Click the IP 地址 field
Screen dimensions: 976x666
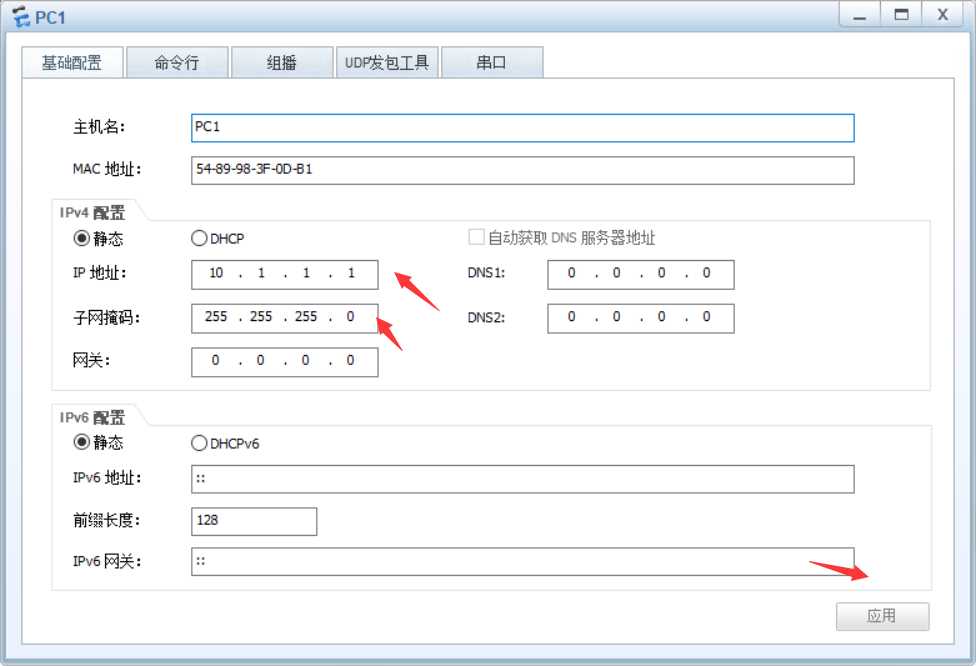(x=284, y=274)
